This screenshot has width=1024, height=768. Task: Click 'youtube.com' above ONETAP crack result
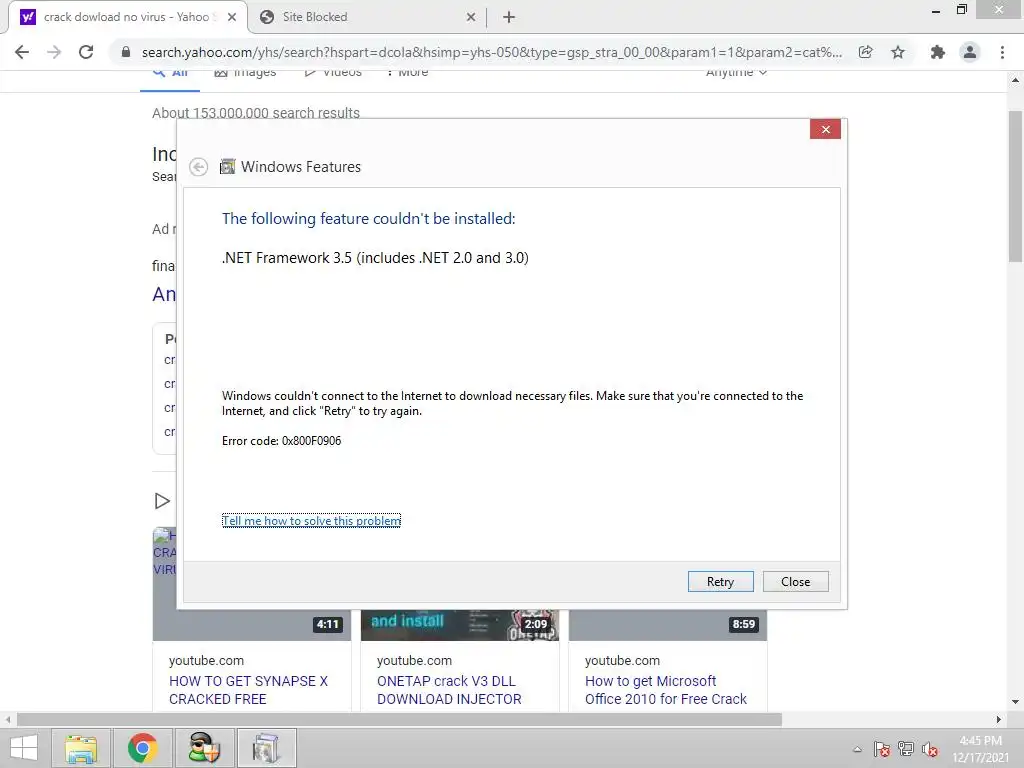tap(414, 660)
